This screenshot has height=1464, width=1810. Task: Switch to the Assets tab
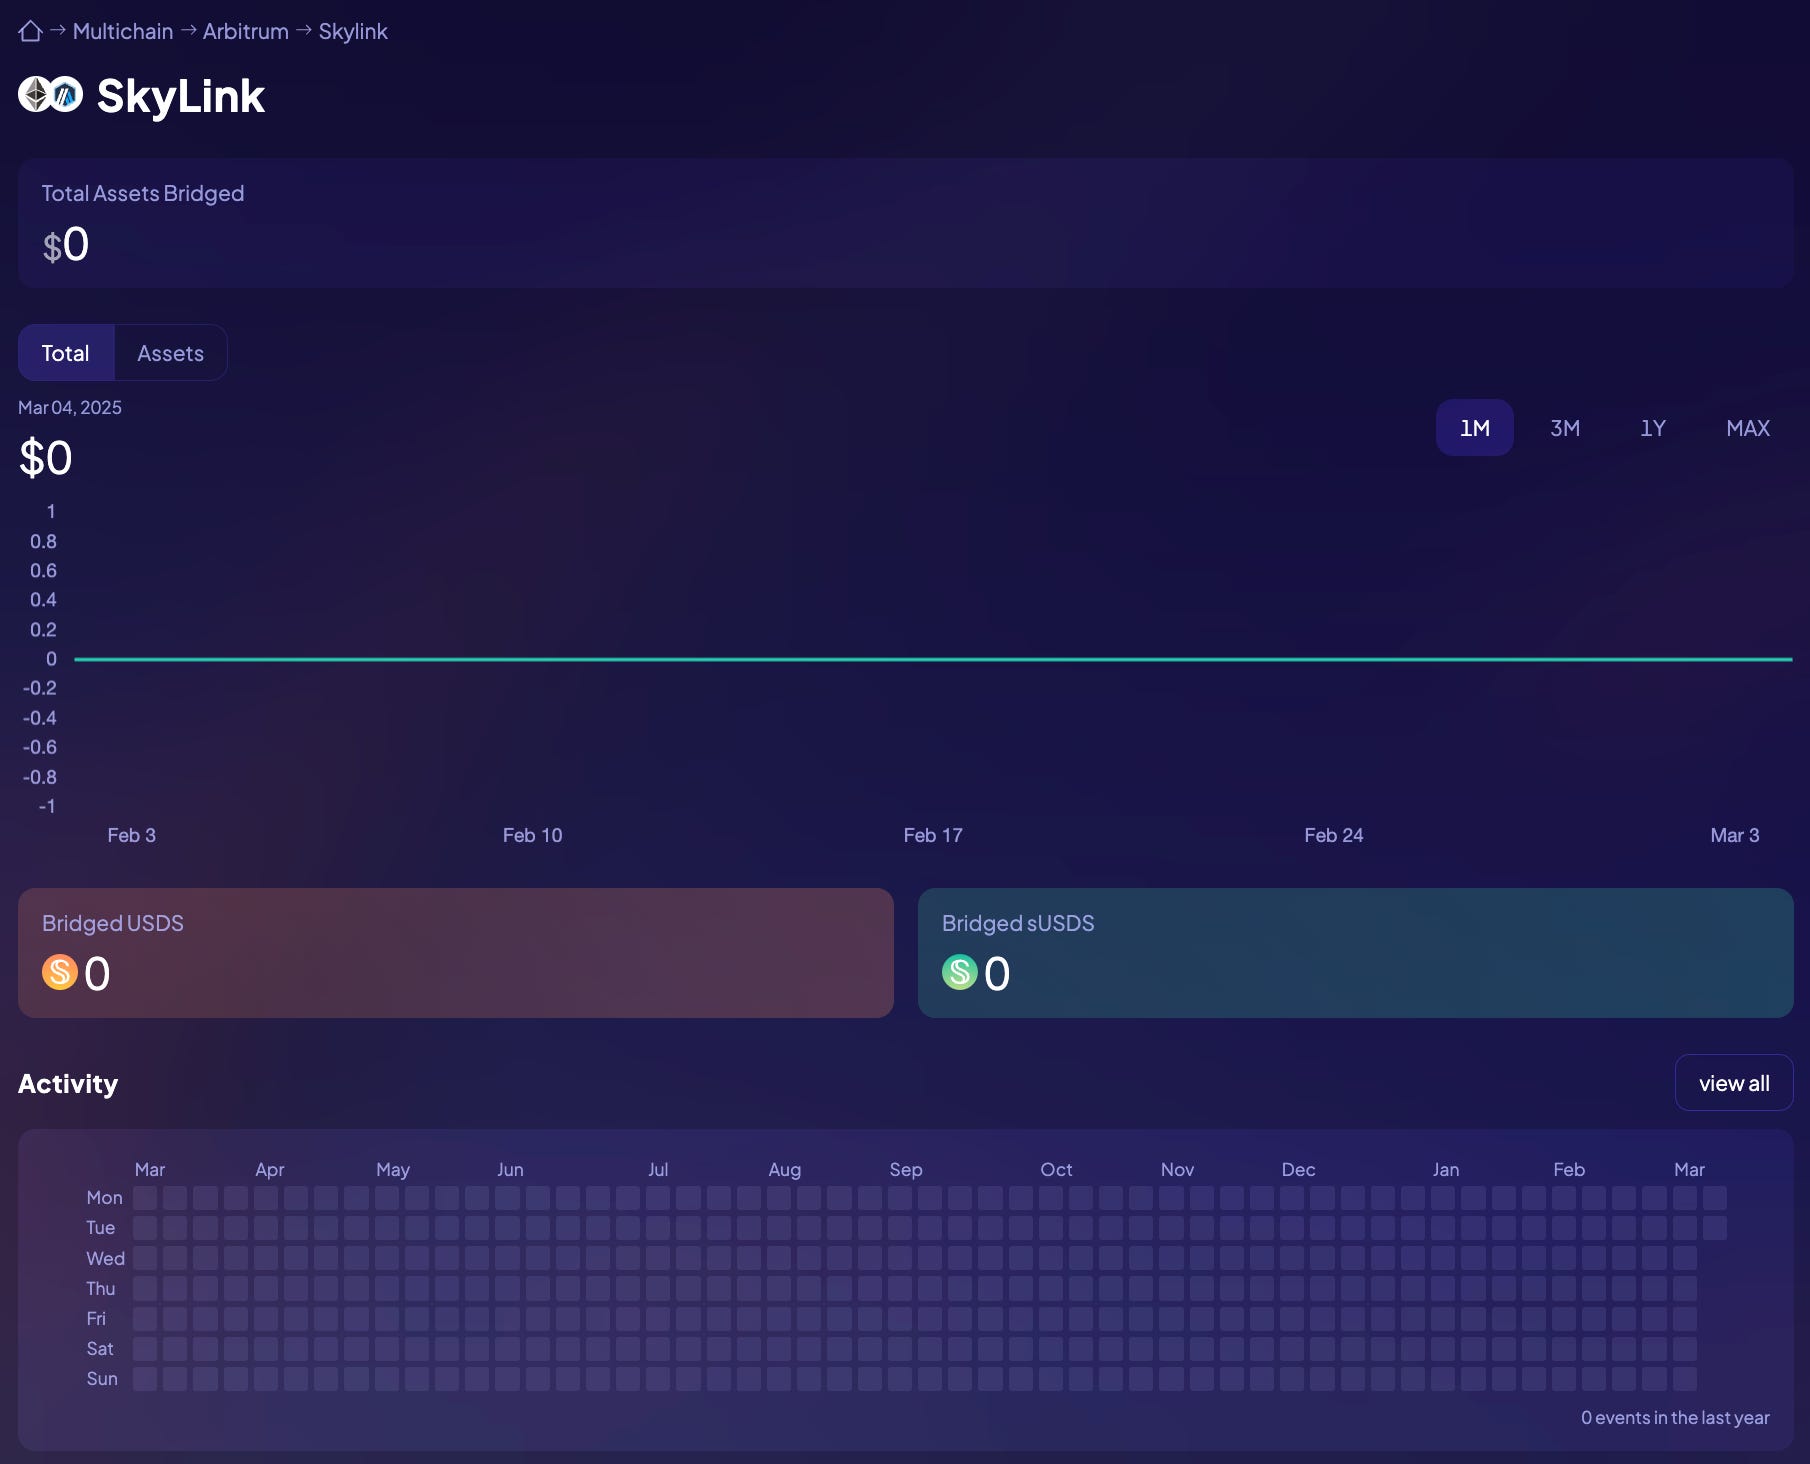tap(171, 353)
